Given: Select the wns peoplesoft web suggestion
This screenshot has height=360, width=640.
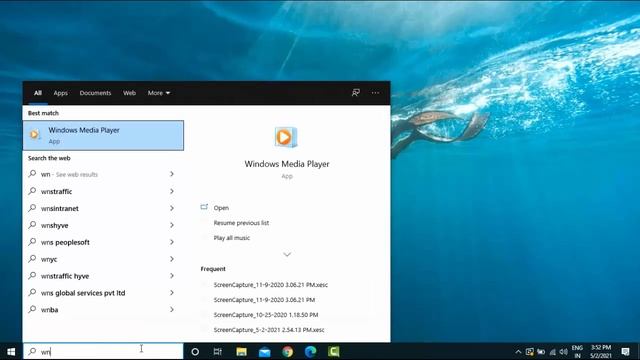Looking at the screenshot, I should coord(96,242).
